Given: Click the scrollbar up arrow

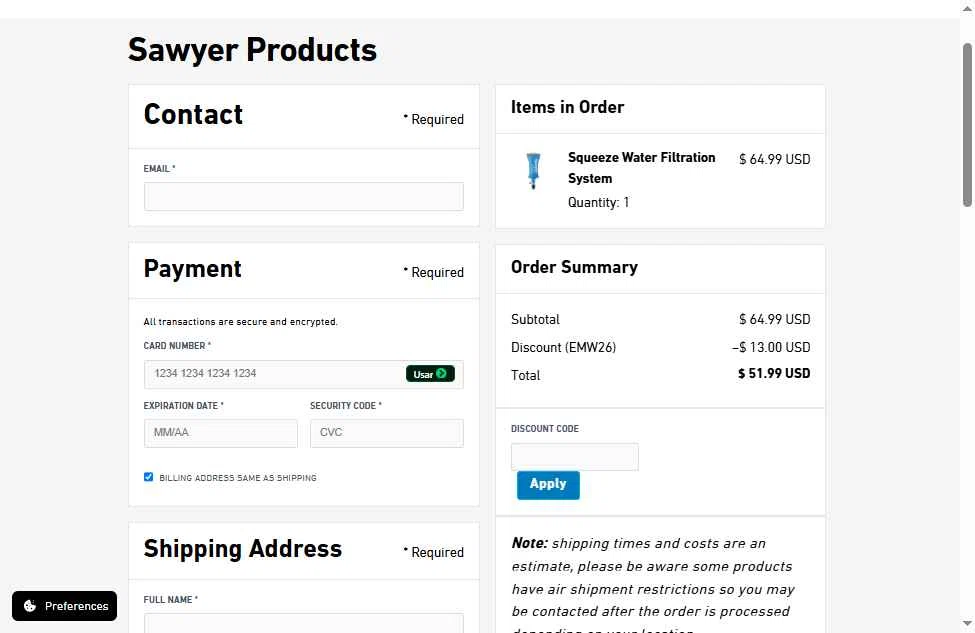Looking at the screenshot, I should coord(967,8).
